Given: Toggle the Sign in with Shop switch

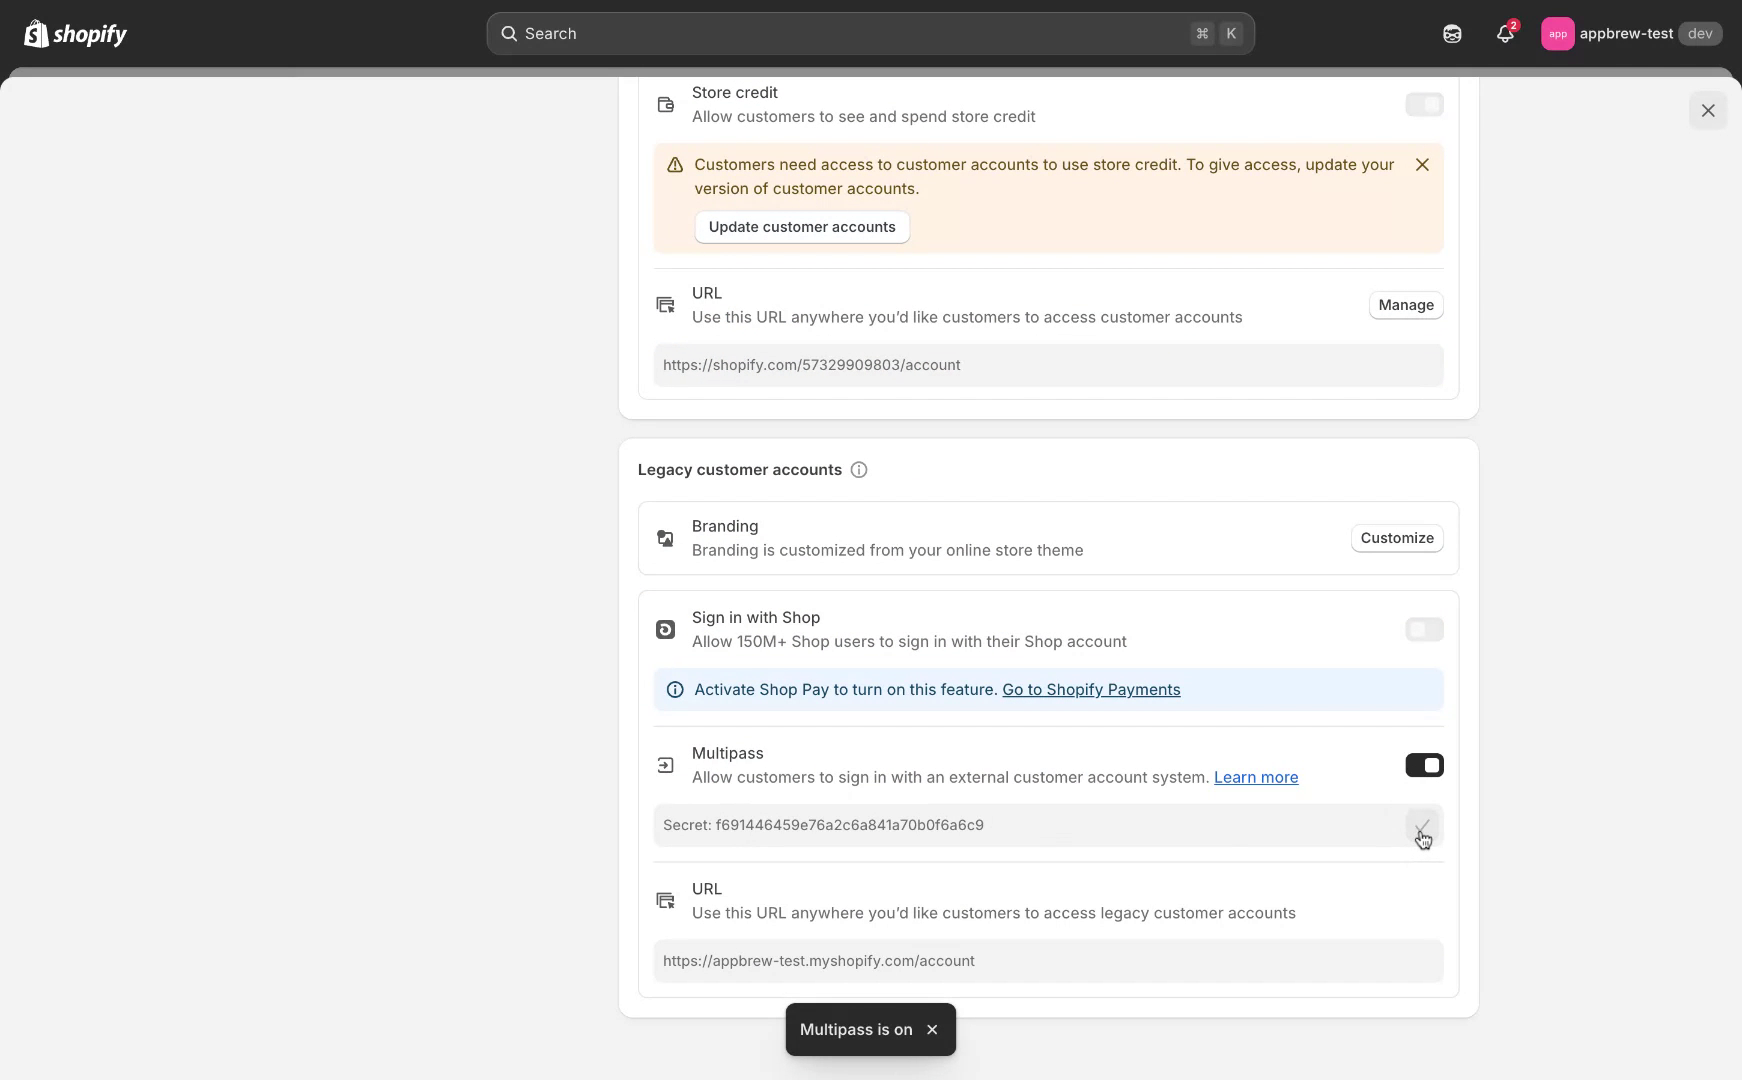Looking at the screenshot, I should [x=1424, y=630].
